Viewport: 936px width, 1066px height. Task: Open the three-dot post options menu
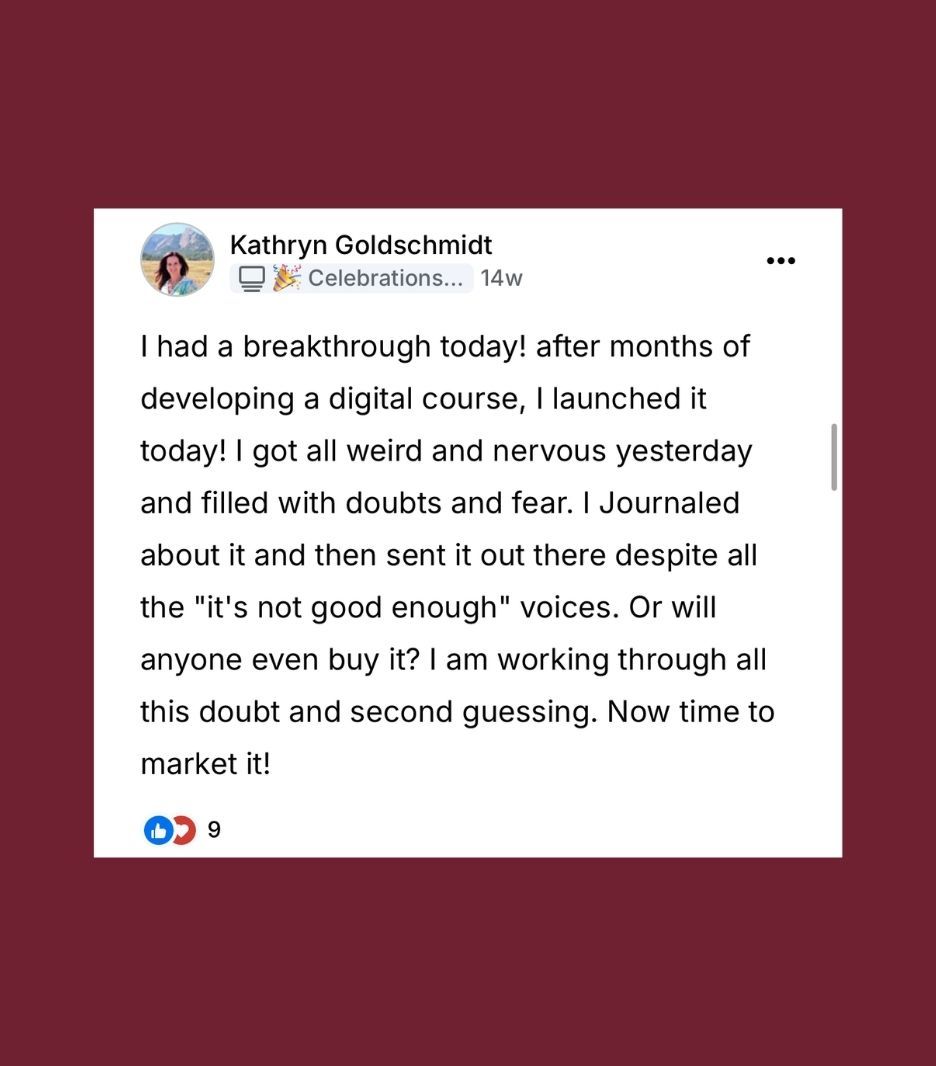click(x=780, y=261)
